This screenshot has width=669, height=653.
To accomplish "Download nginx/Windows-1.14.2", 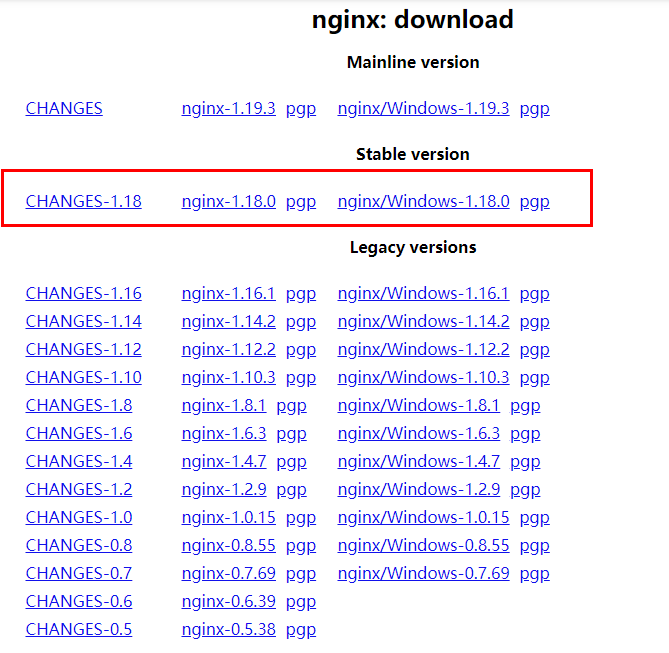I will click(x=423, y=322).
